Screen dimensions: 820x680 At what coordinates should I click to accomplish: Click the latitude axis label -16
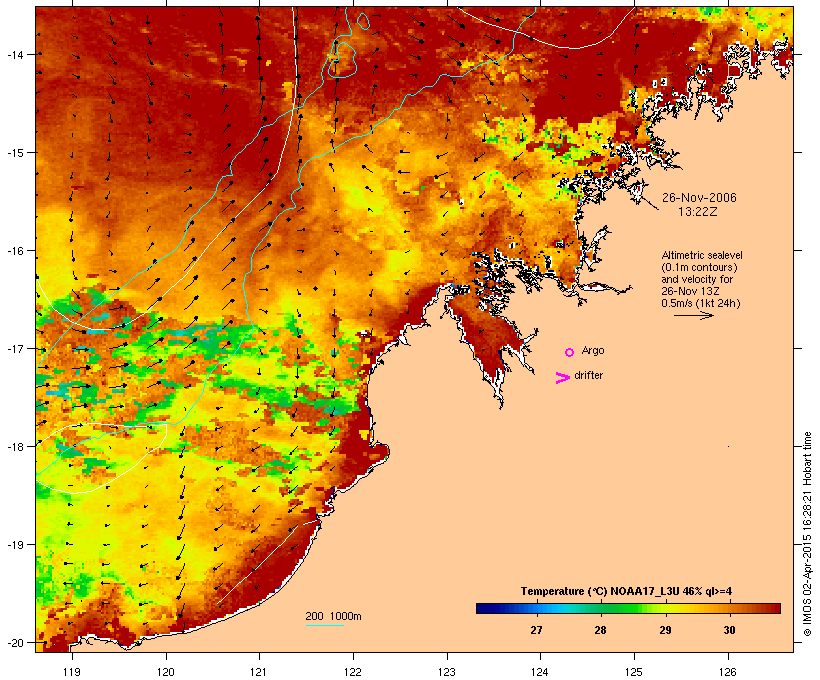15,251
